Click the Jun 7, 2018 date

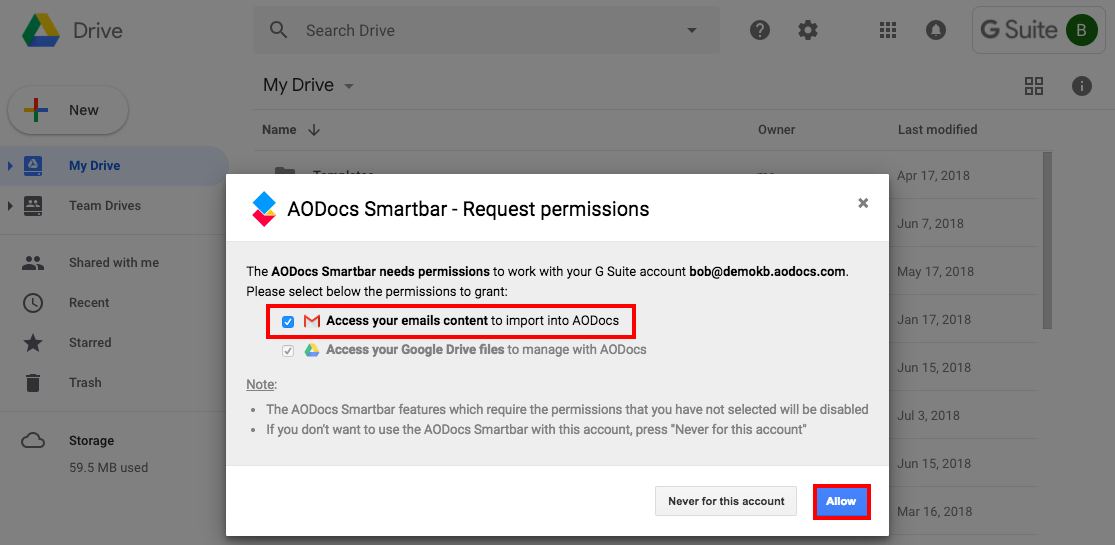tap(931, 223)
